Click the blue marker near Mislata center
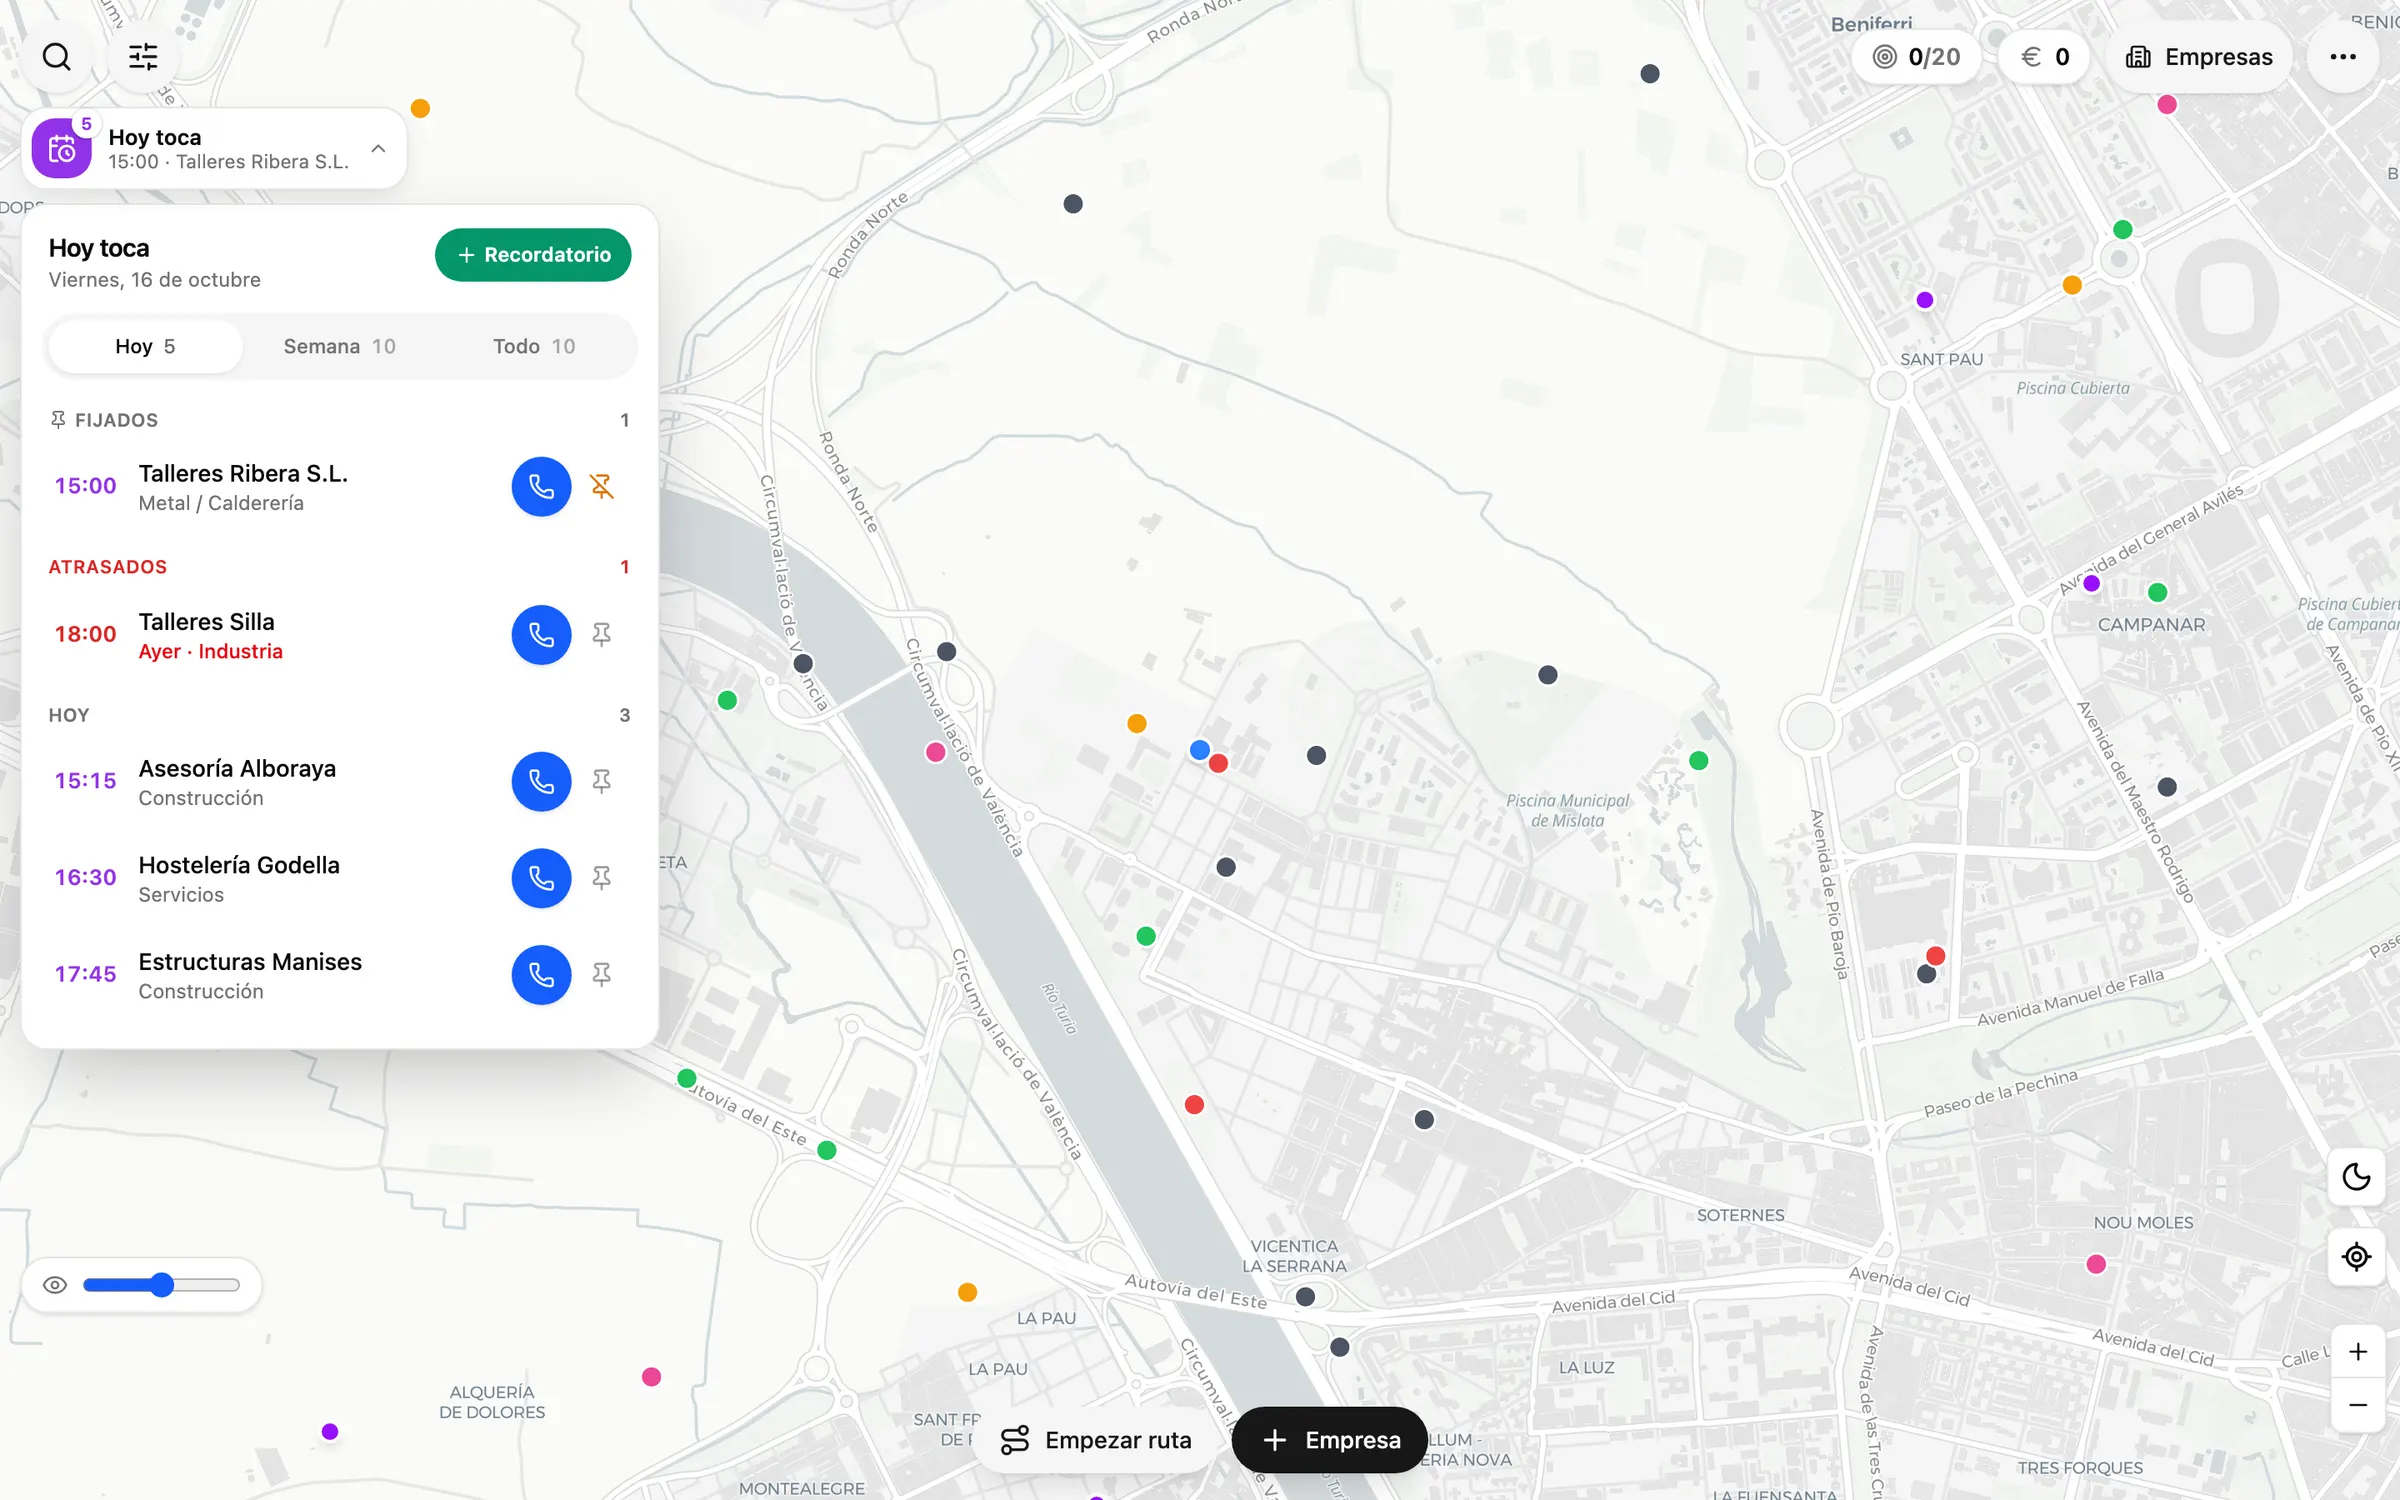2400x1500 pixels. [x=1200, y=750]
